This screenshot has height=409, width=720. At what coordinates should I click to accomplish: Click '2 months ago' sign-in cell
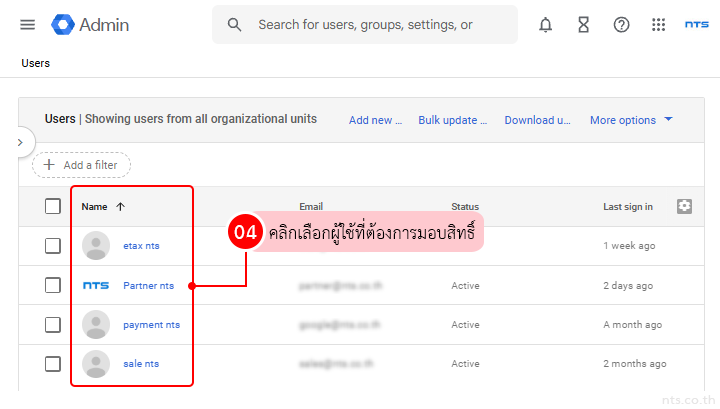pos(635,364)
